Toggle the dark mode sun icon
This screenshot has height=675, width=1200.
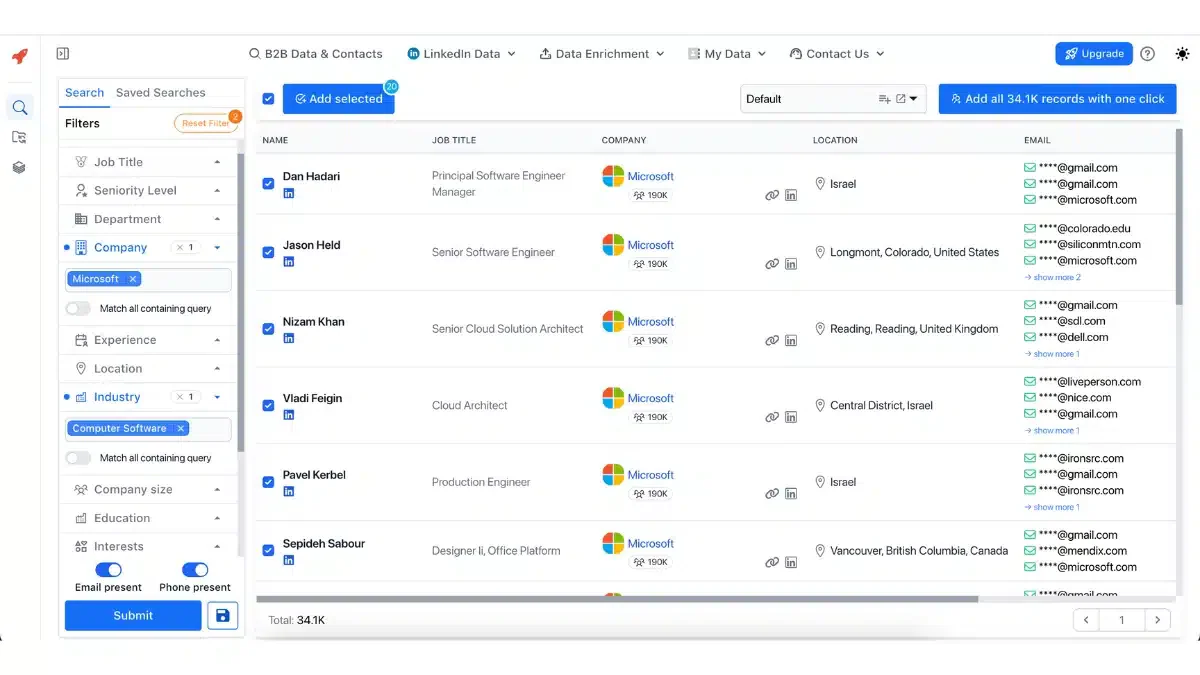1183,54
